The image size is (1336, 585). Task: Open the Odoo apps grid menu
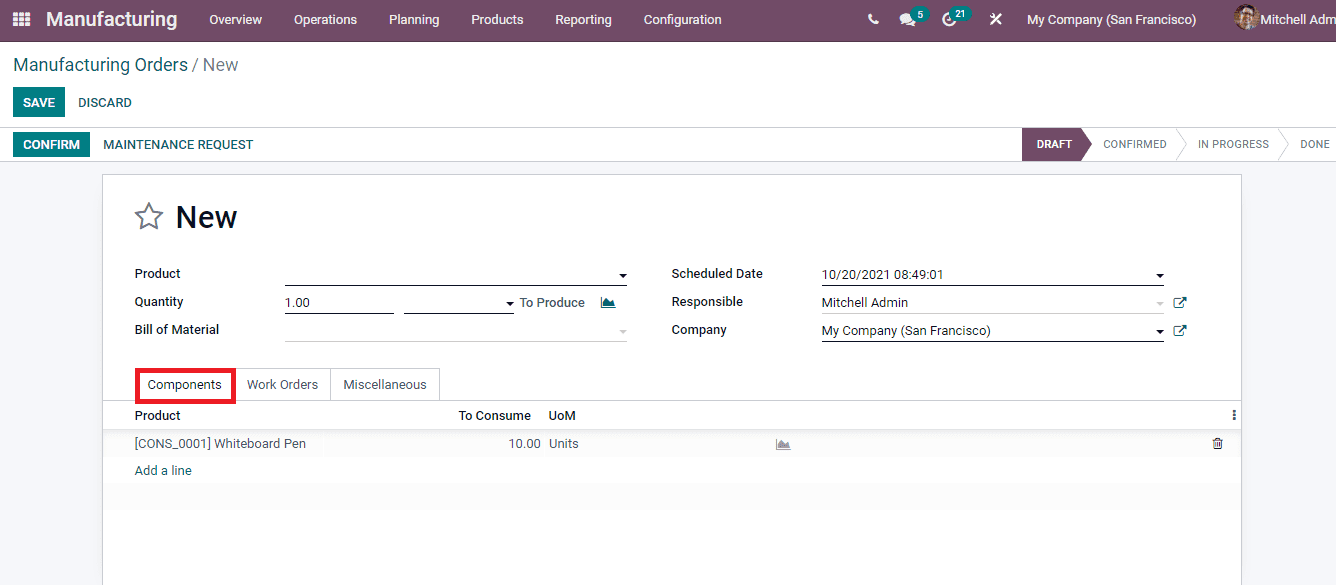point(20,19)
